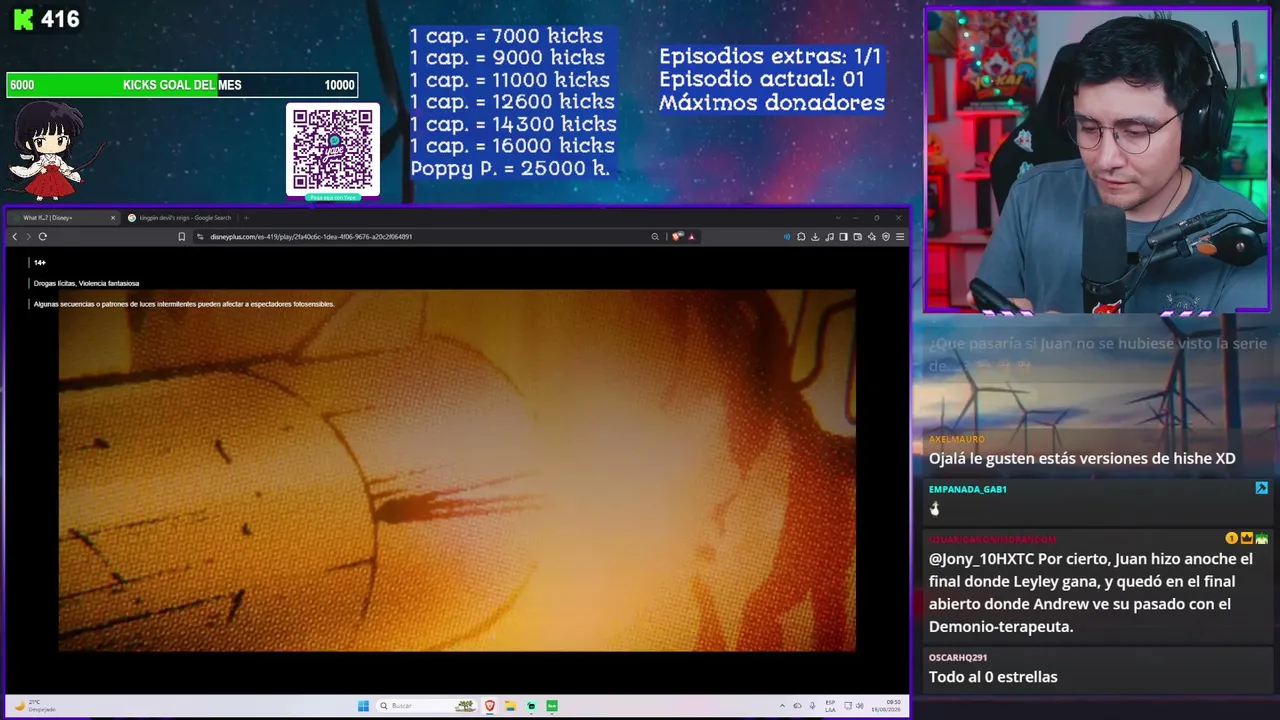Click the streamer webcam feed
1280x720 pixels.
pos(1097,161)
